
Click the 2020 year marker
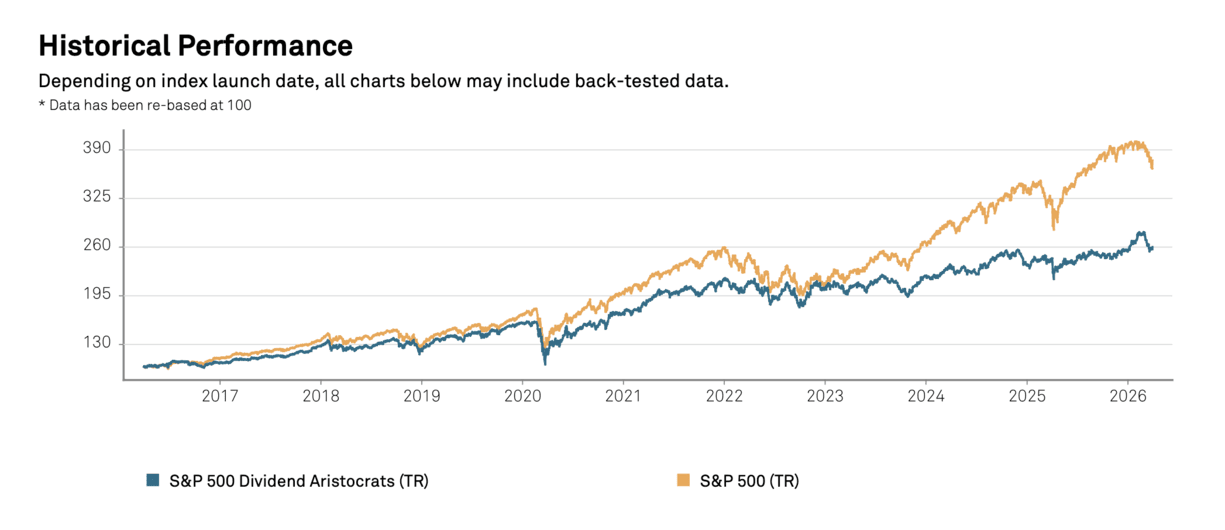(522, 396)
